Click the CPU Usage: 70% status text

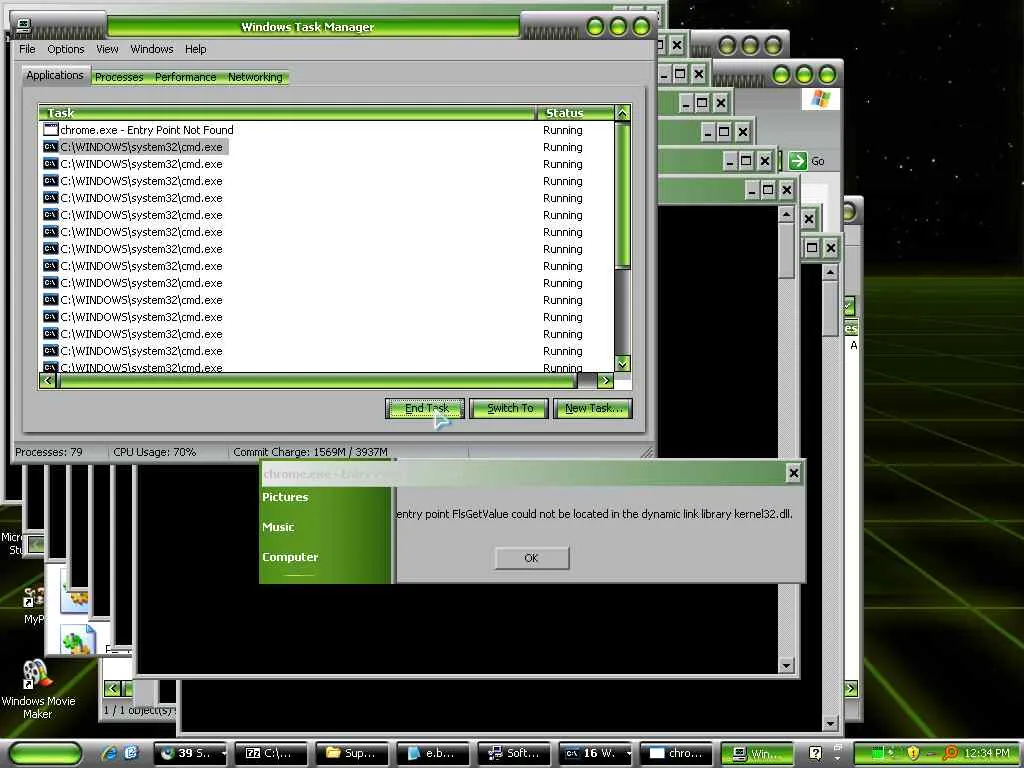click(155, 452)
